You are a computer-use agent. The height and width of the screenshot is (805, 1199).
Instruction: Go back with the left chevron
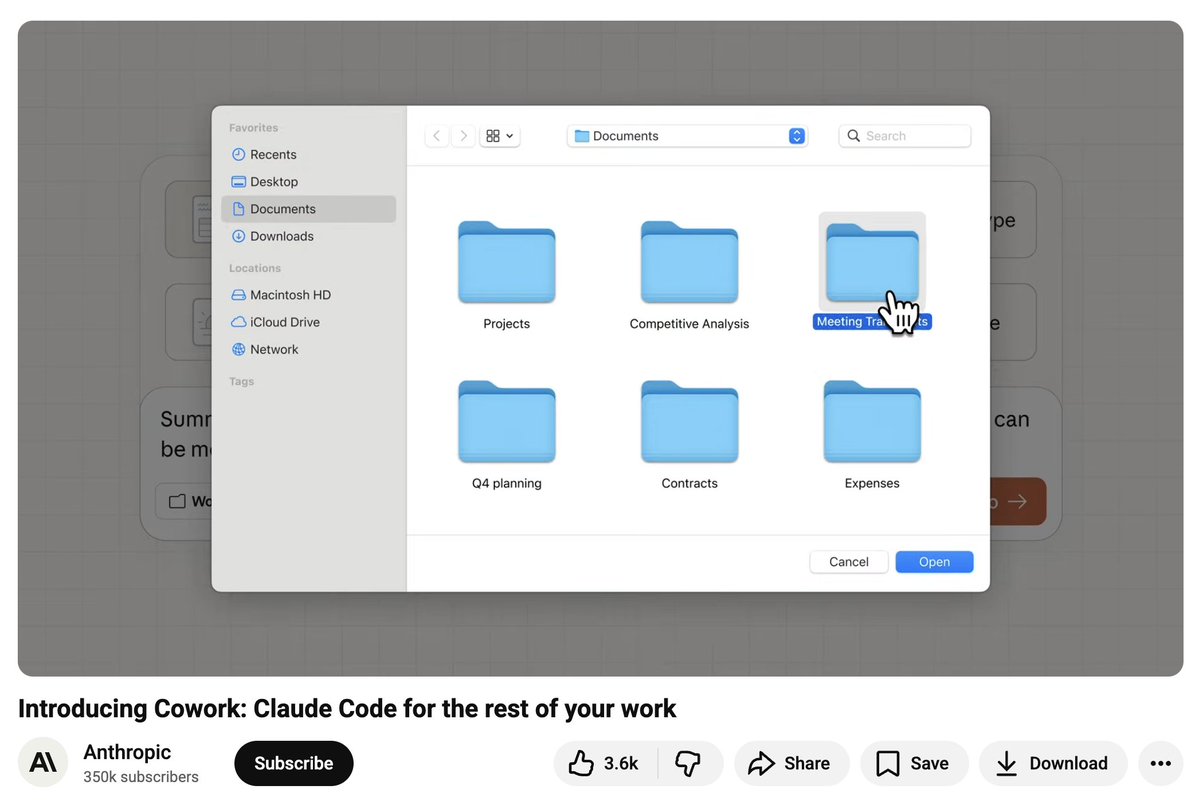437,136
